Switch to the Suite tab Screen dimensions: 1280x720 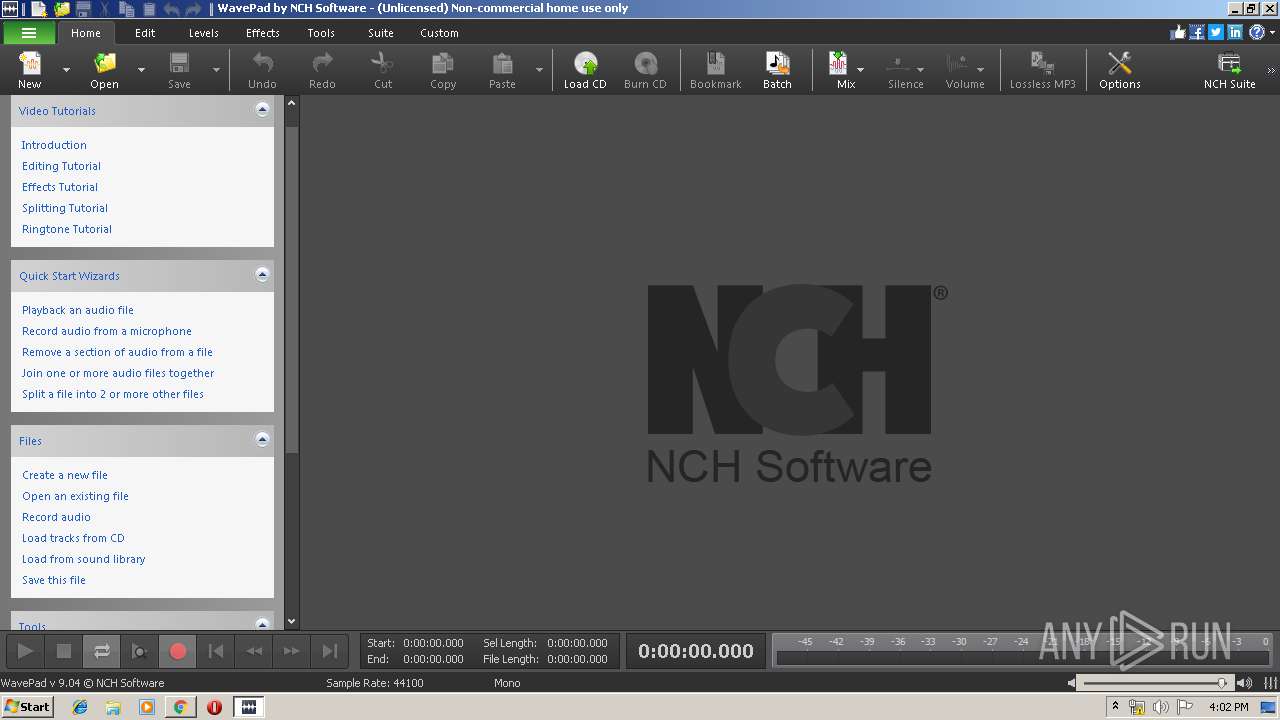381,33
